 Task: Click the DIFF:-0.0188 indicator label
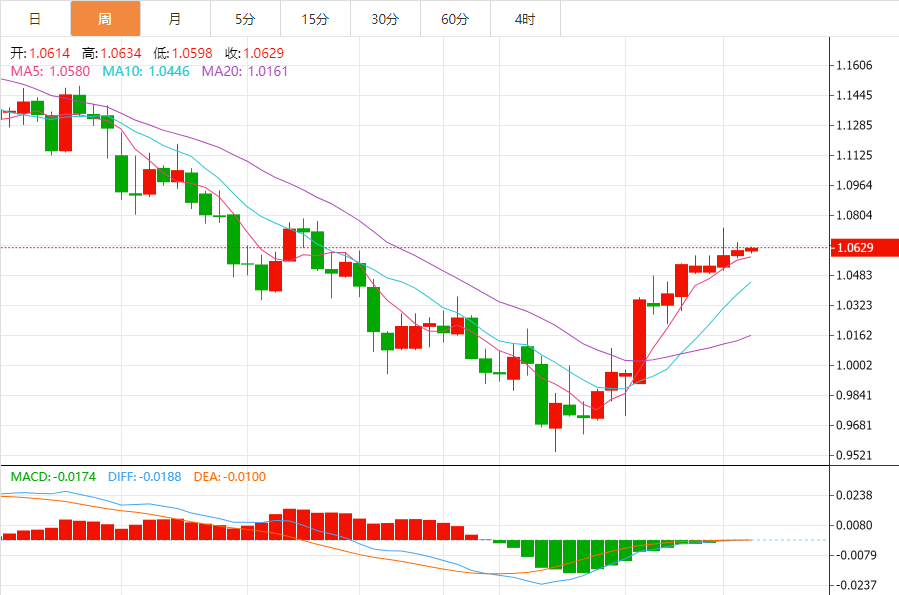click(x=144, y=477)
